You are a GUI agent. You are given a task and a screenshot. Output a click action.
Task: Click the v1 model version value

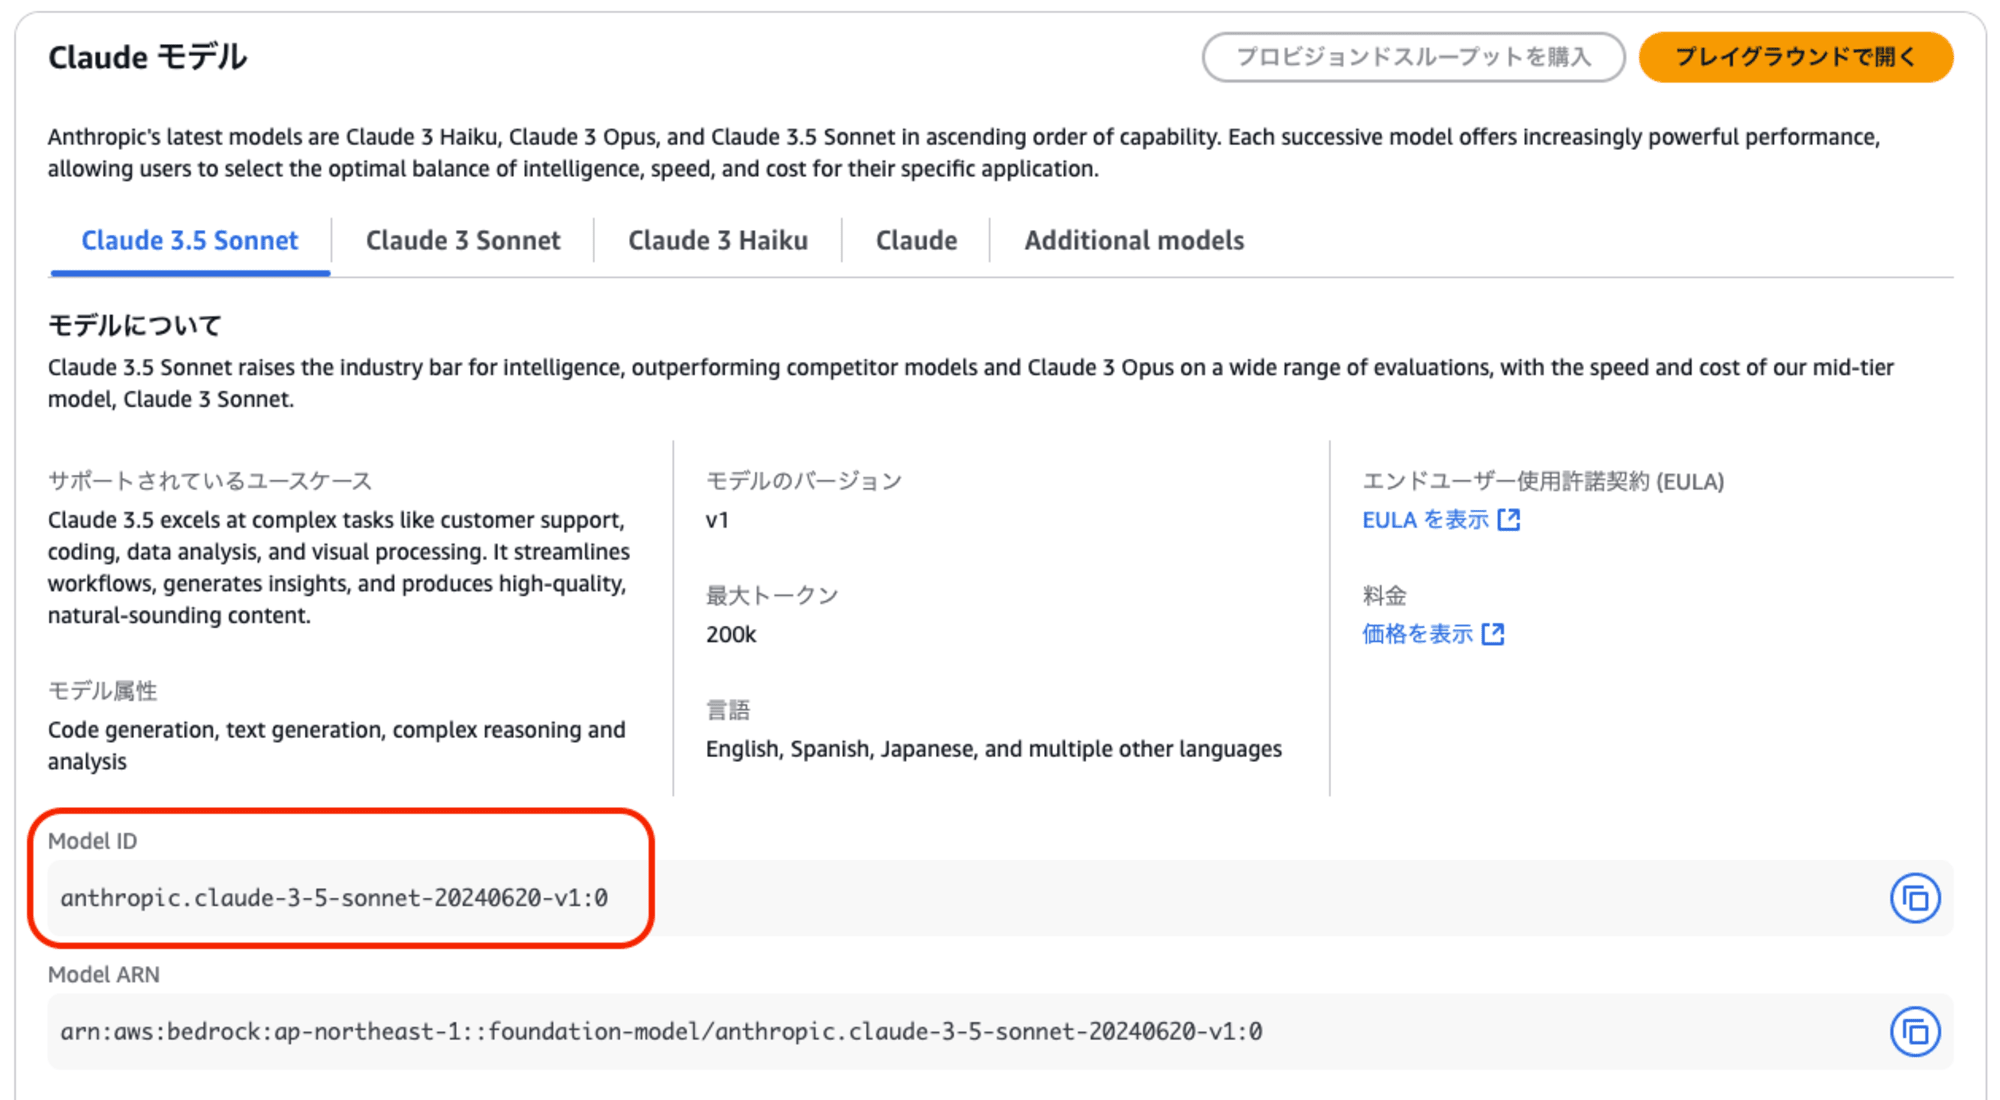pyautogui.click(x=717, y=520)
